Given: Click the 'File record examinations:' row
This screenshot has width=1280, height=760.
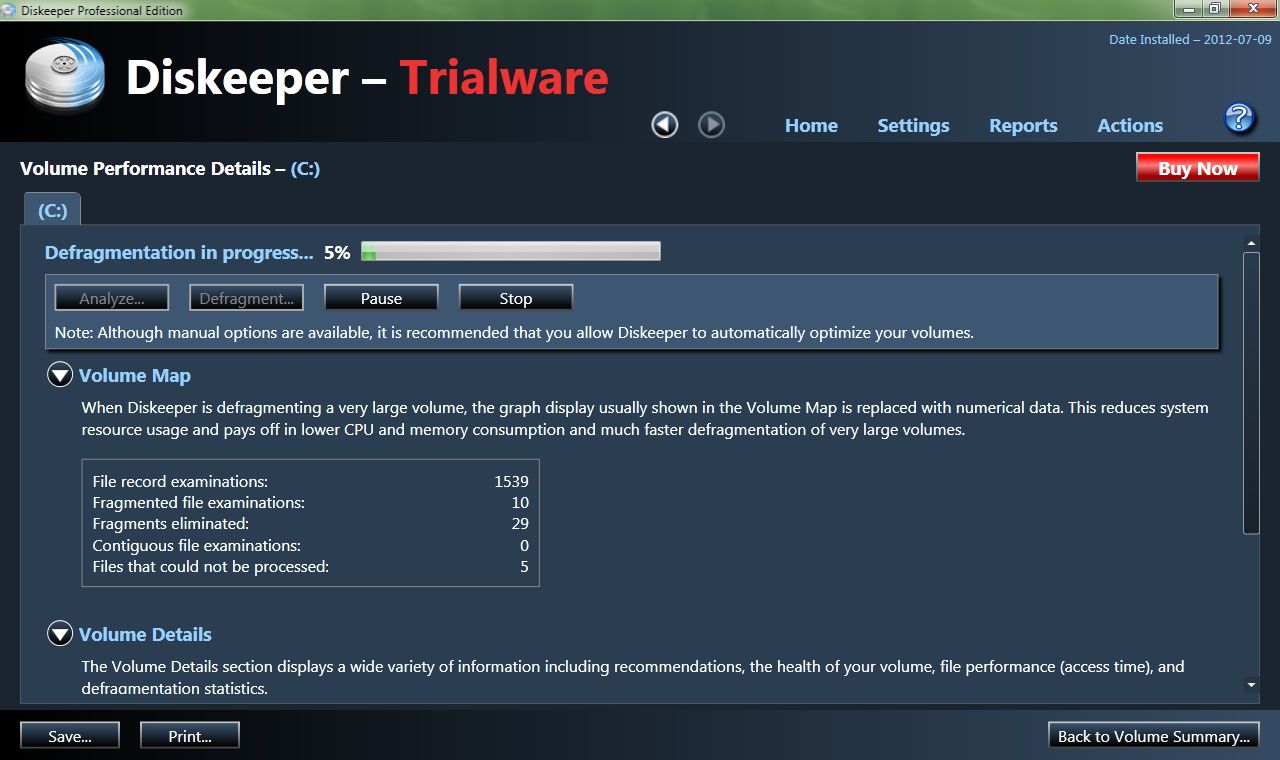Looking at the screenshot, I should (x=310, y=481).
